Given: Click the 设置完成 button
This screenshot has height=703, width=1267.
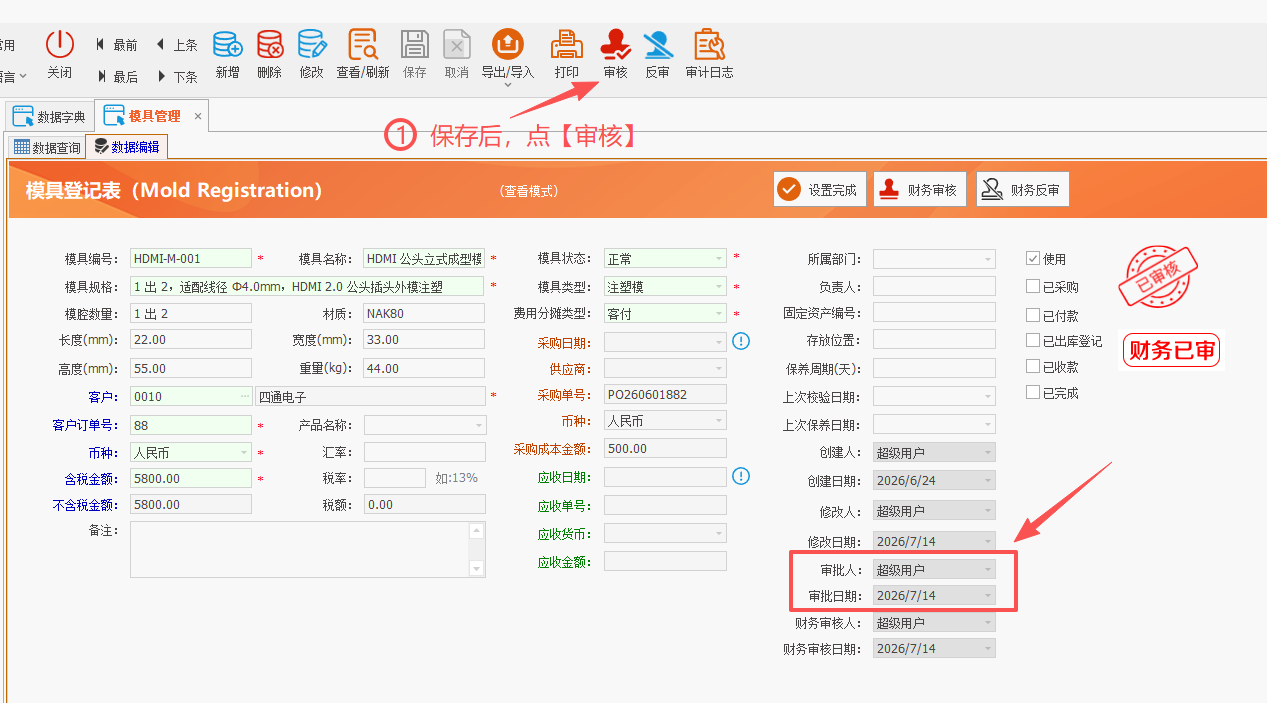Looking at the screenshot, I should pyautogui.click(x=820, y=190).
